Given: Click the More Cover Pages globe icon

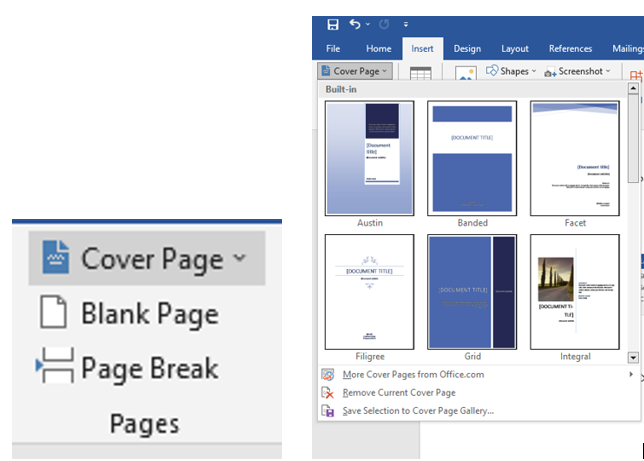Looking at the screenshot, I should click(x=328, y=374).
